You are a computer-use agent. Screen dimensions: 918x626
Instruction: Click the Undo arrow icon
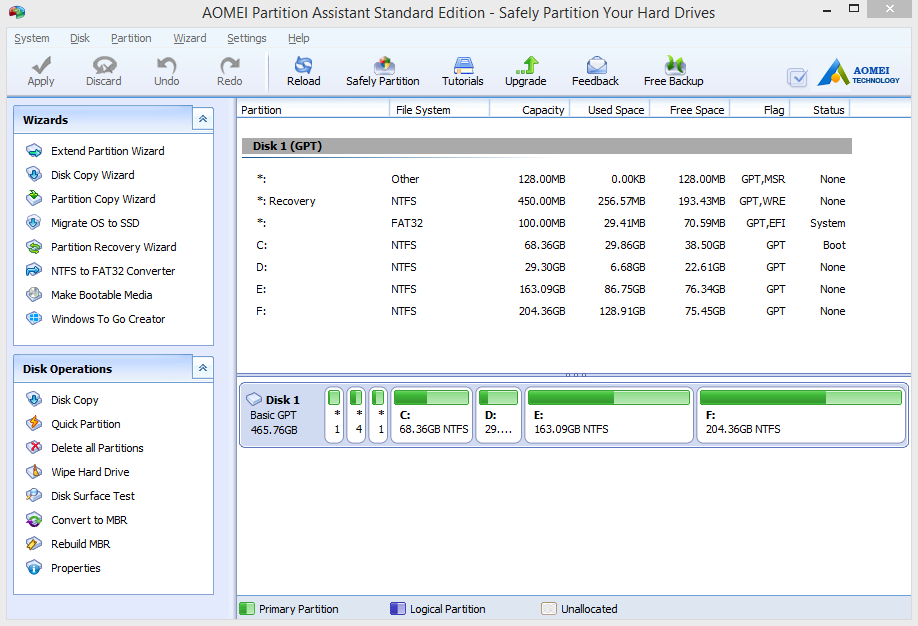[x=167, y=64]
